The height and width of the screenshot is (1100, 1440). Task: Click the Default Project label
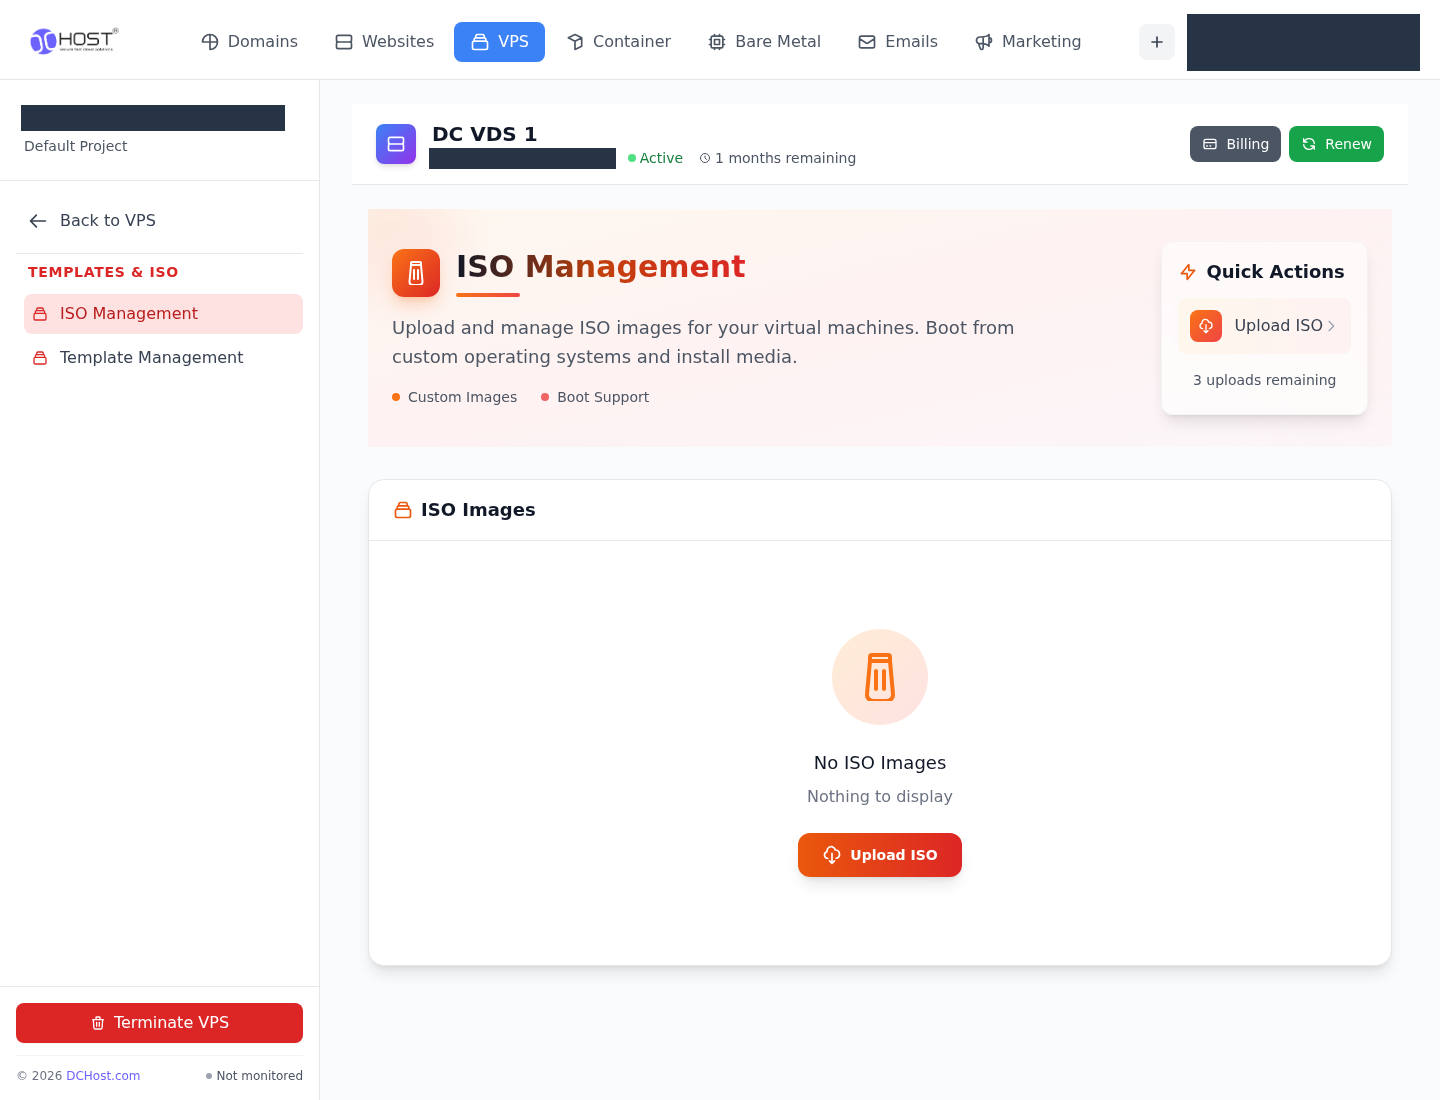(76, 146)
